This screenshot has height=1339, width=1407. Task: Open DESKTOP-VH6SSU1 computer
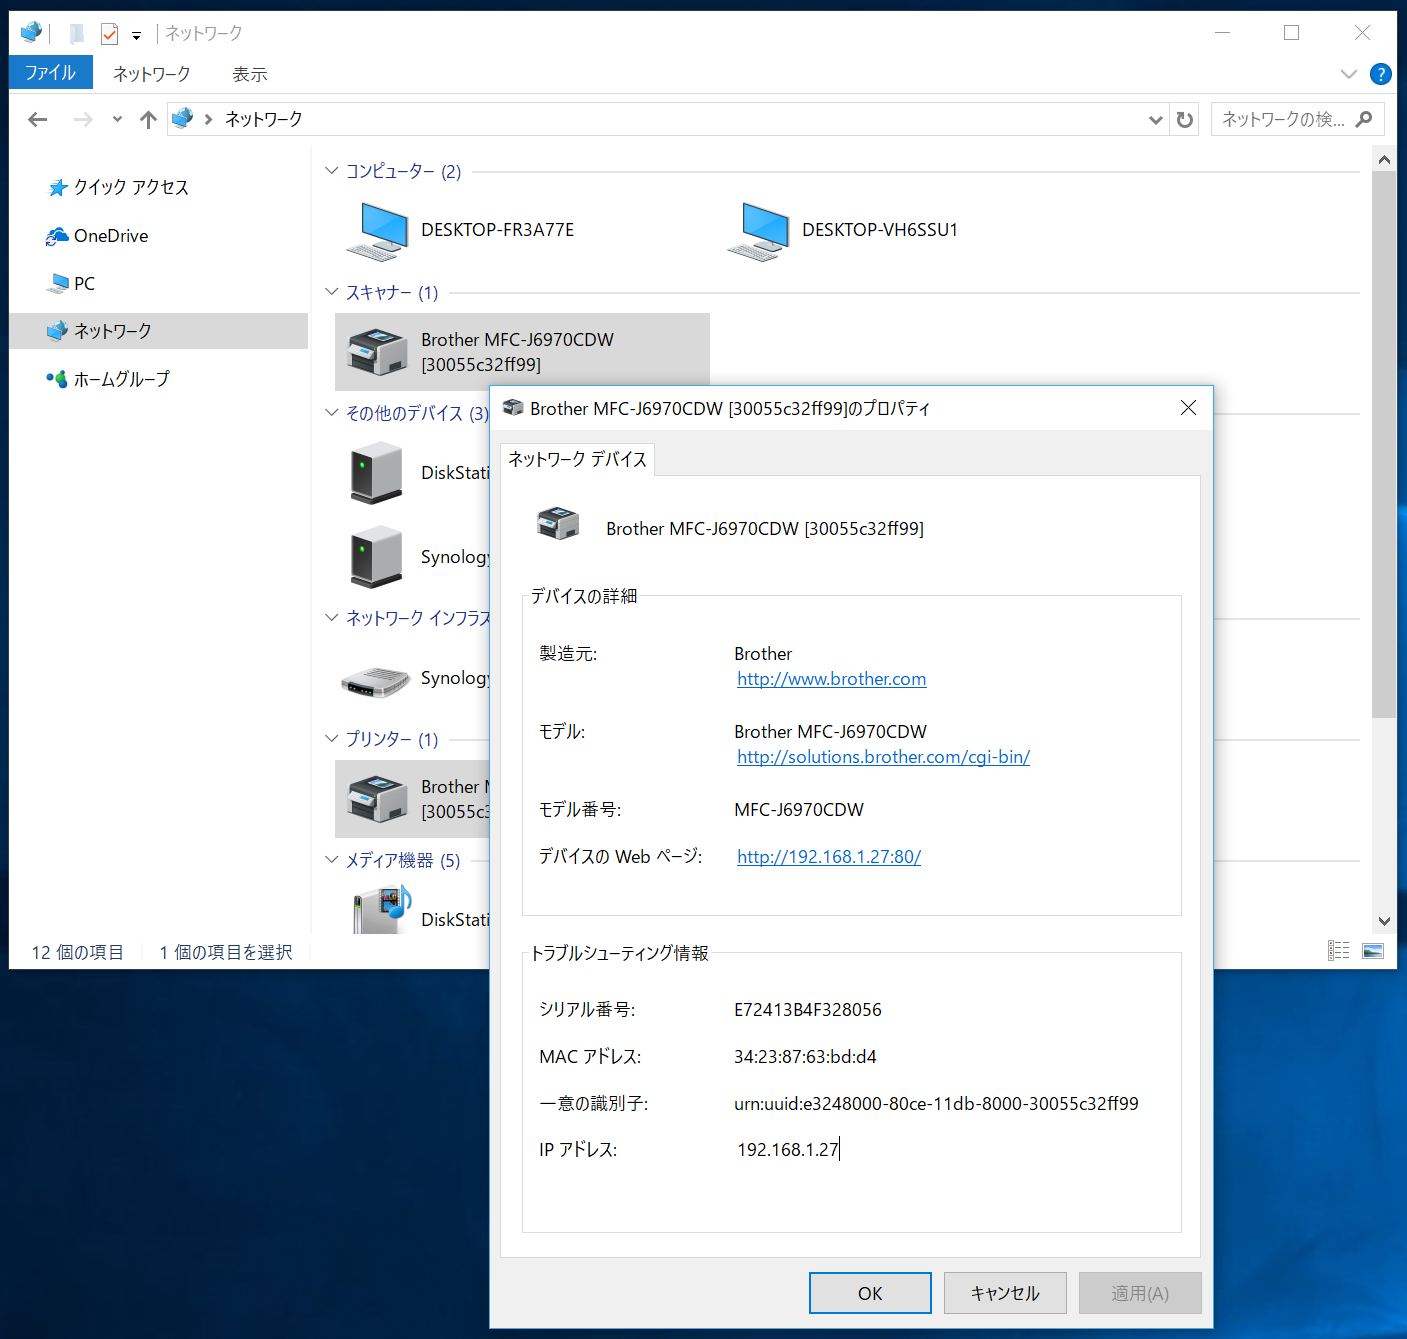pyautogui.click(x=842, y=230)
